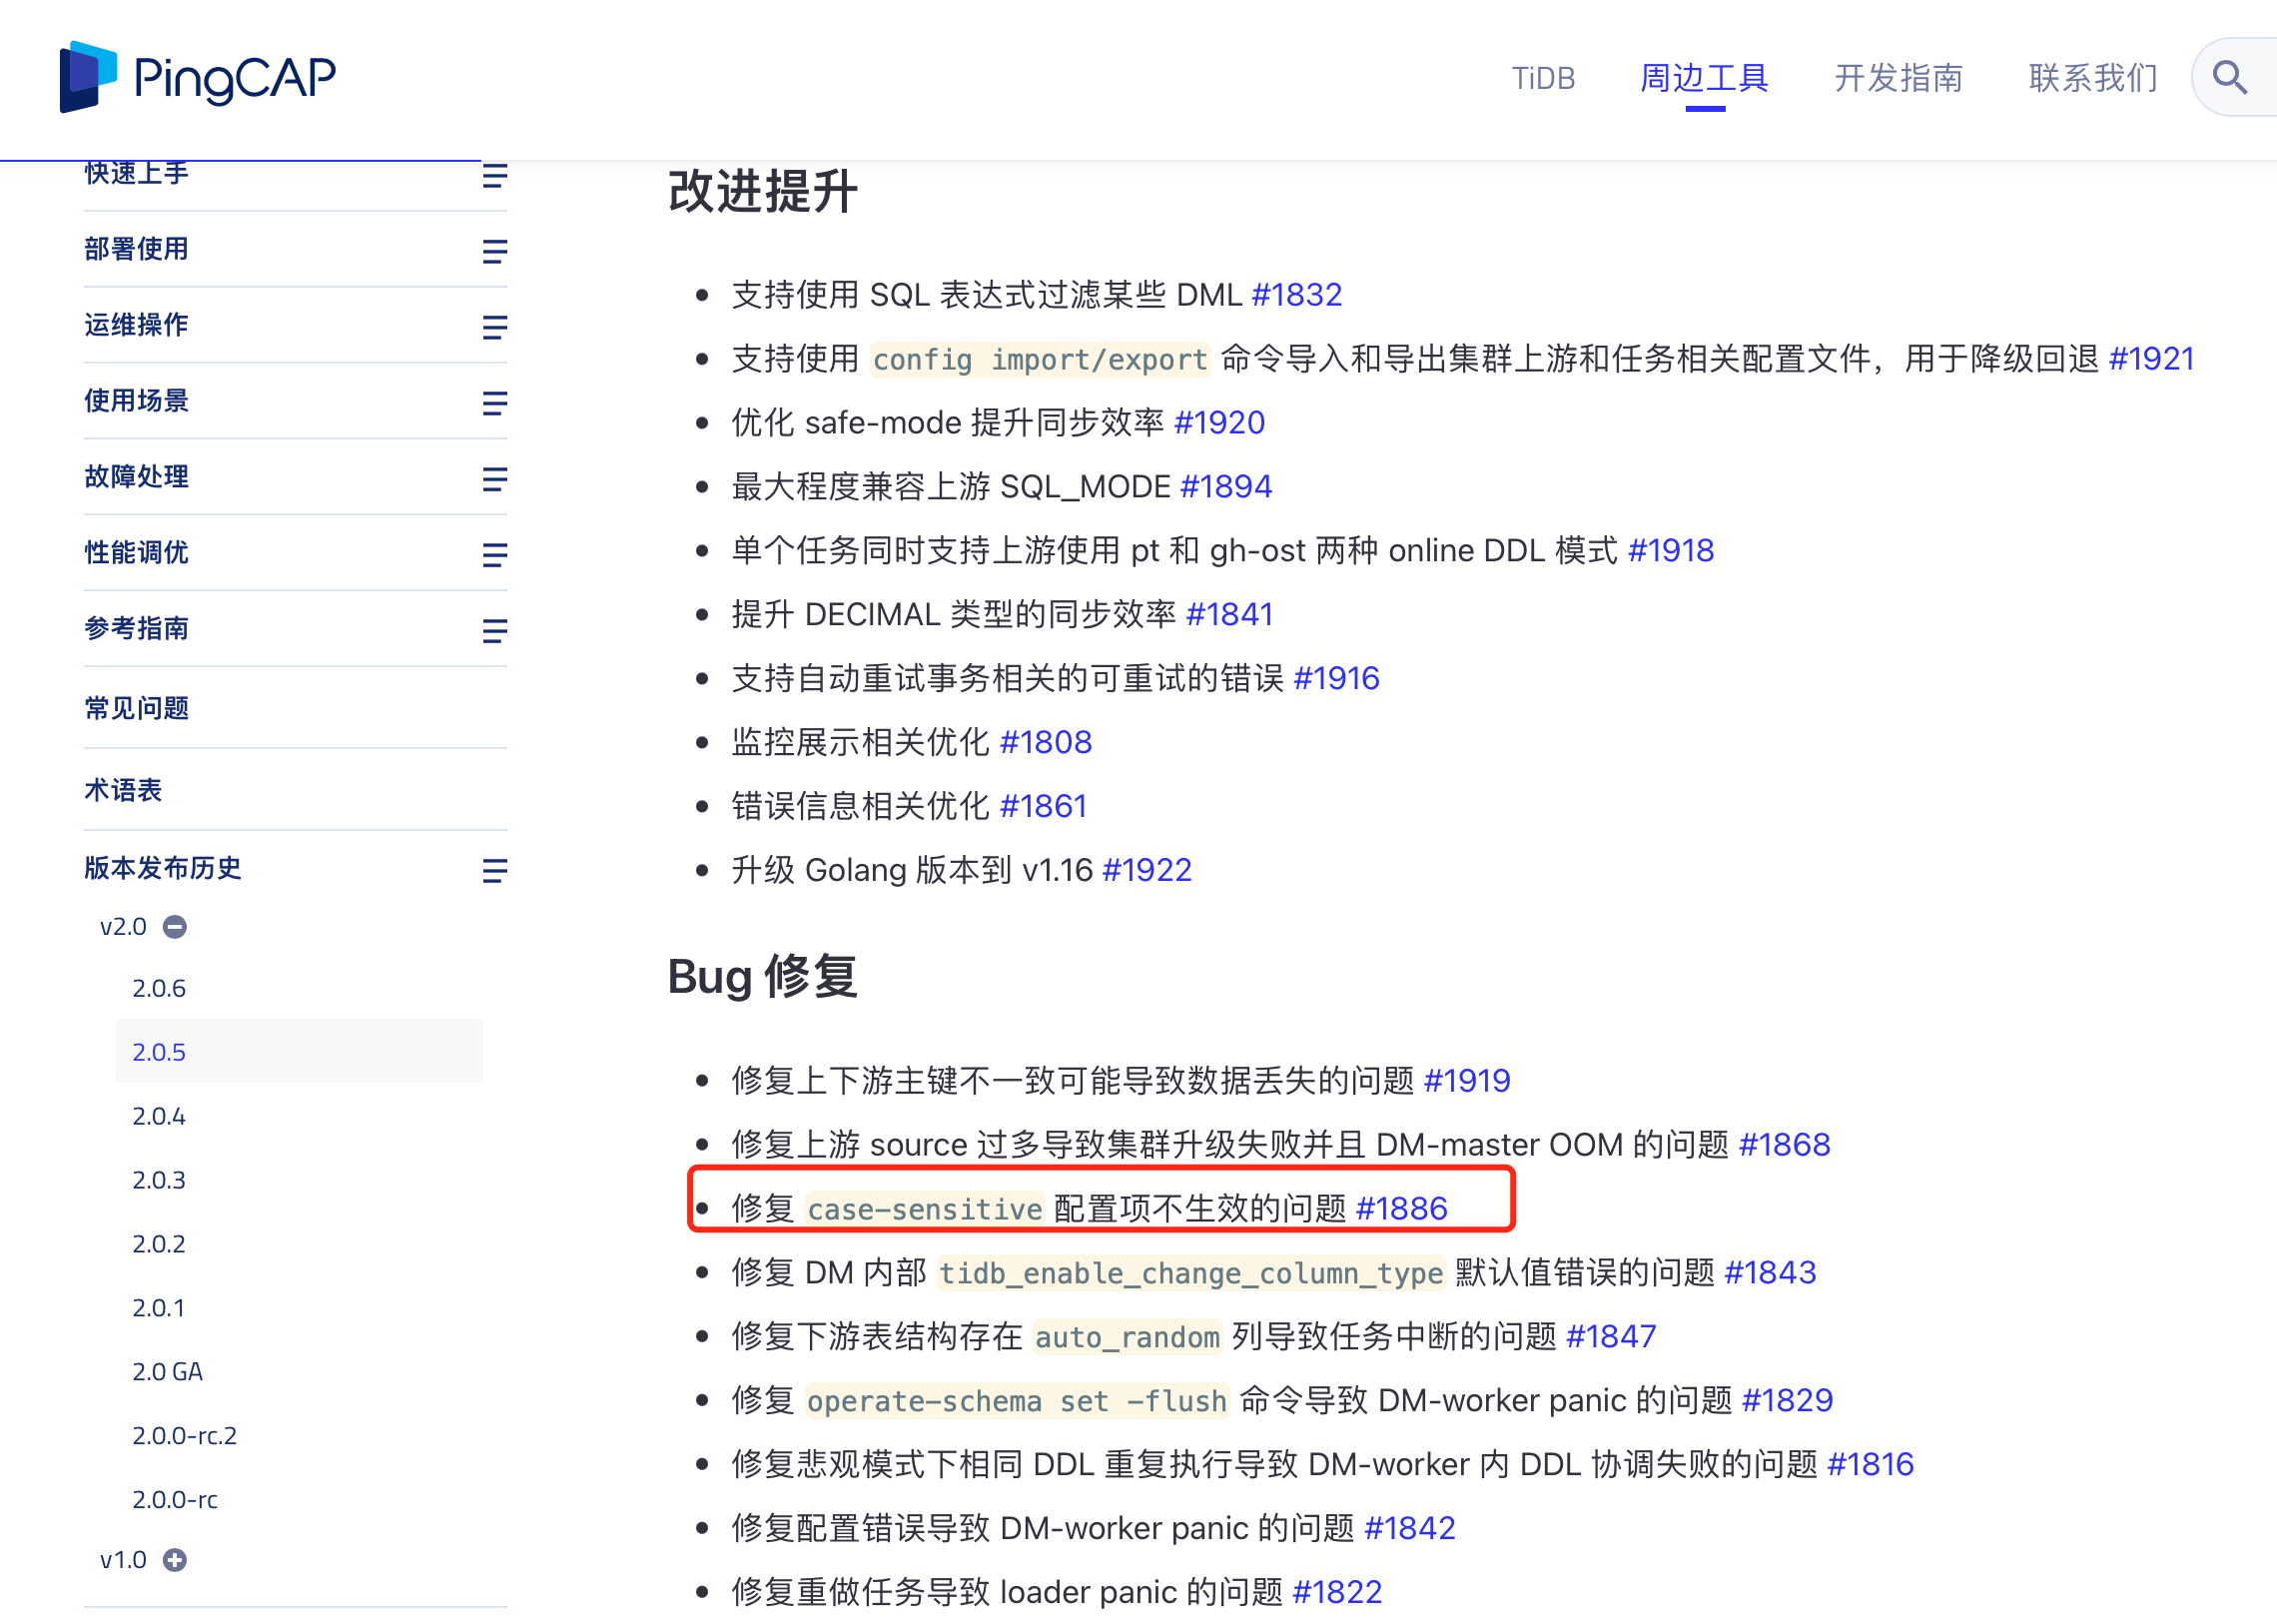Toggle the 性能调优 list icon
Viewport: 2277px width, 1624px height.
494,555
